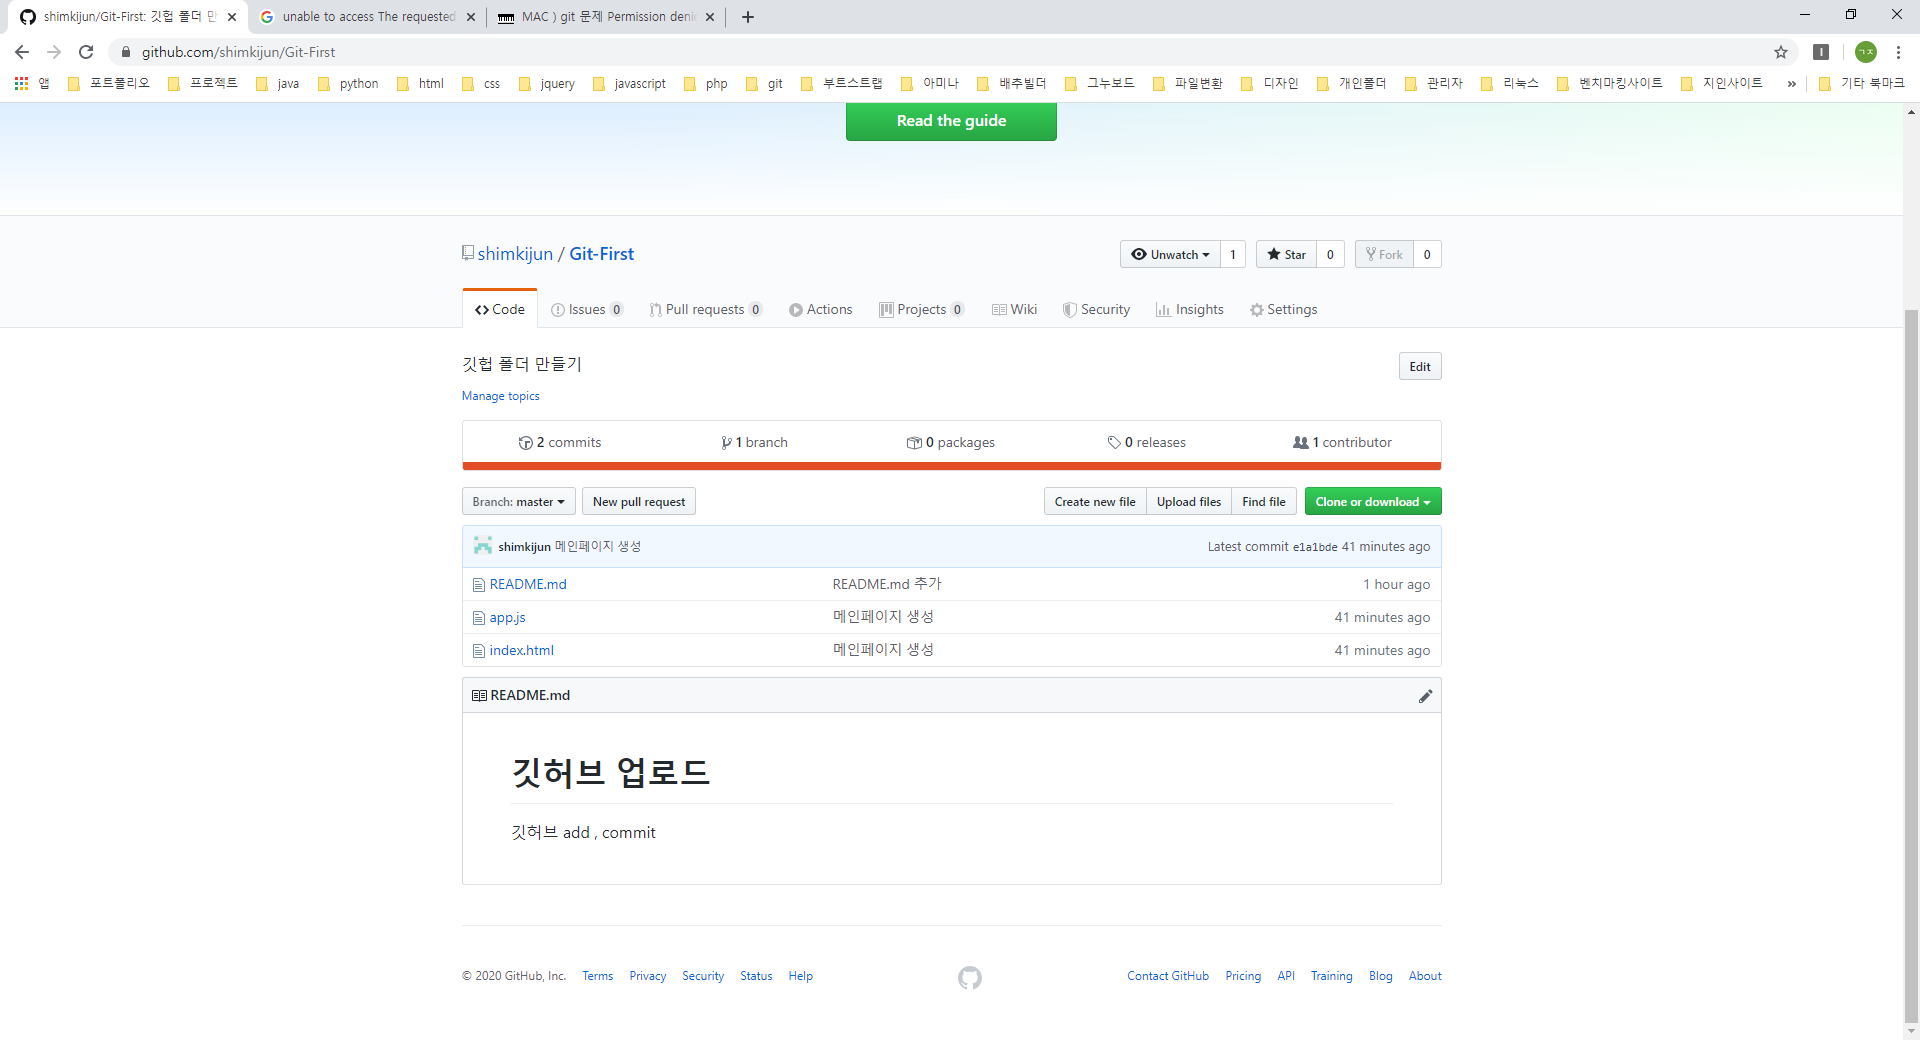Open the git bookmark folder
The height and width of the screenshot is (1040, 1920).
[764, 83]
